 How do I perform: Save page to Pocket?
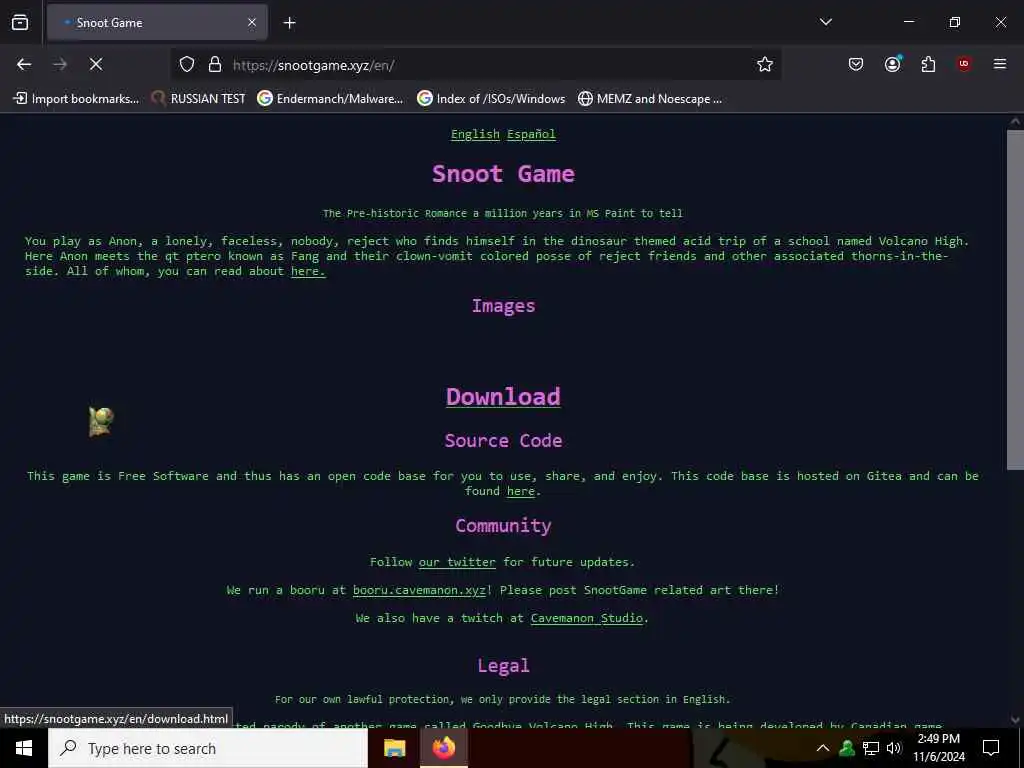(856, 64)
